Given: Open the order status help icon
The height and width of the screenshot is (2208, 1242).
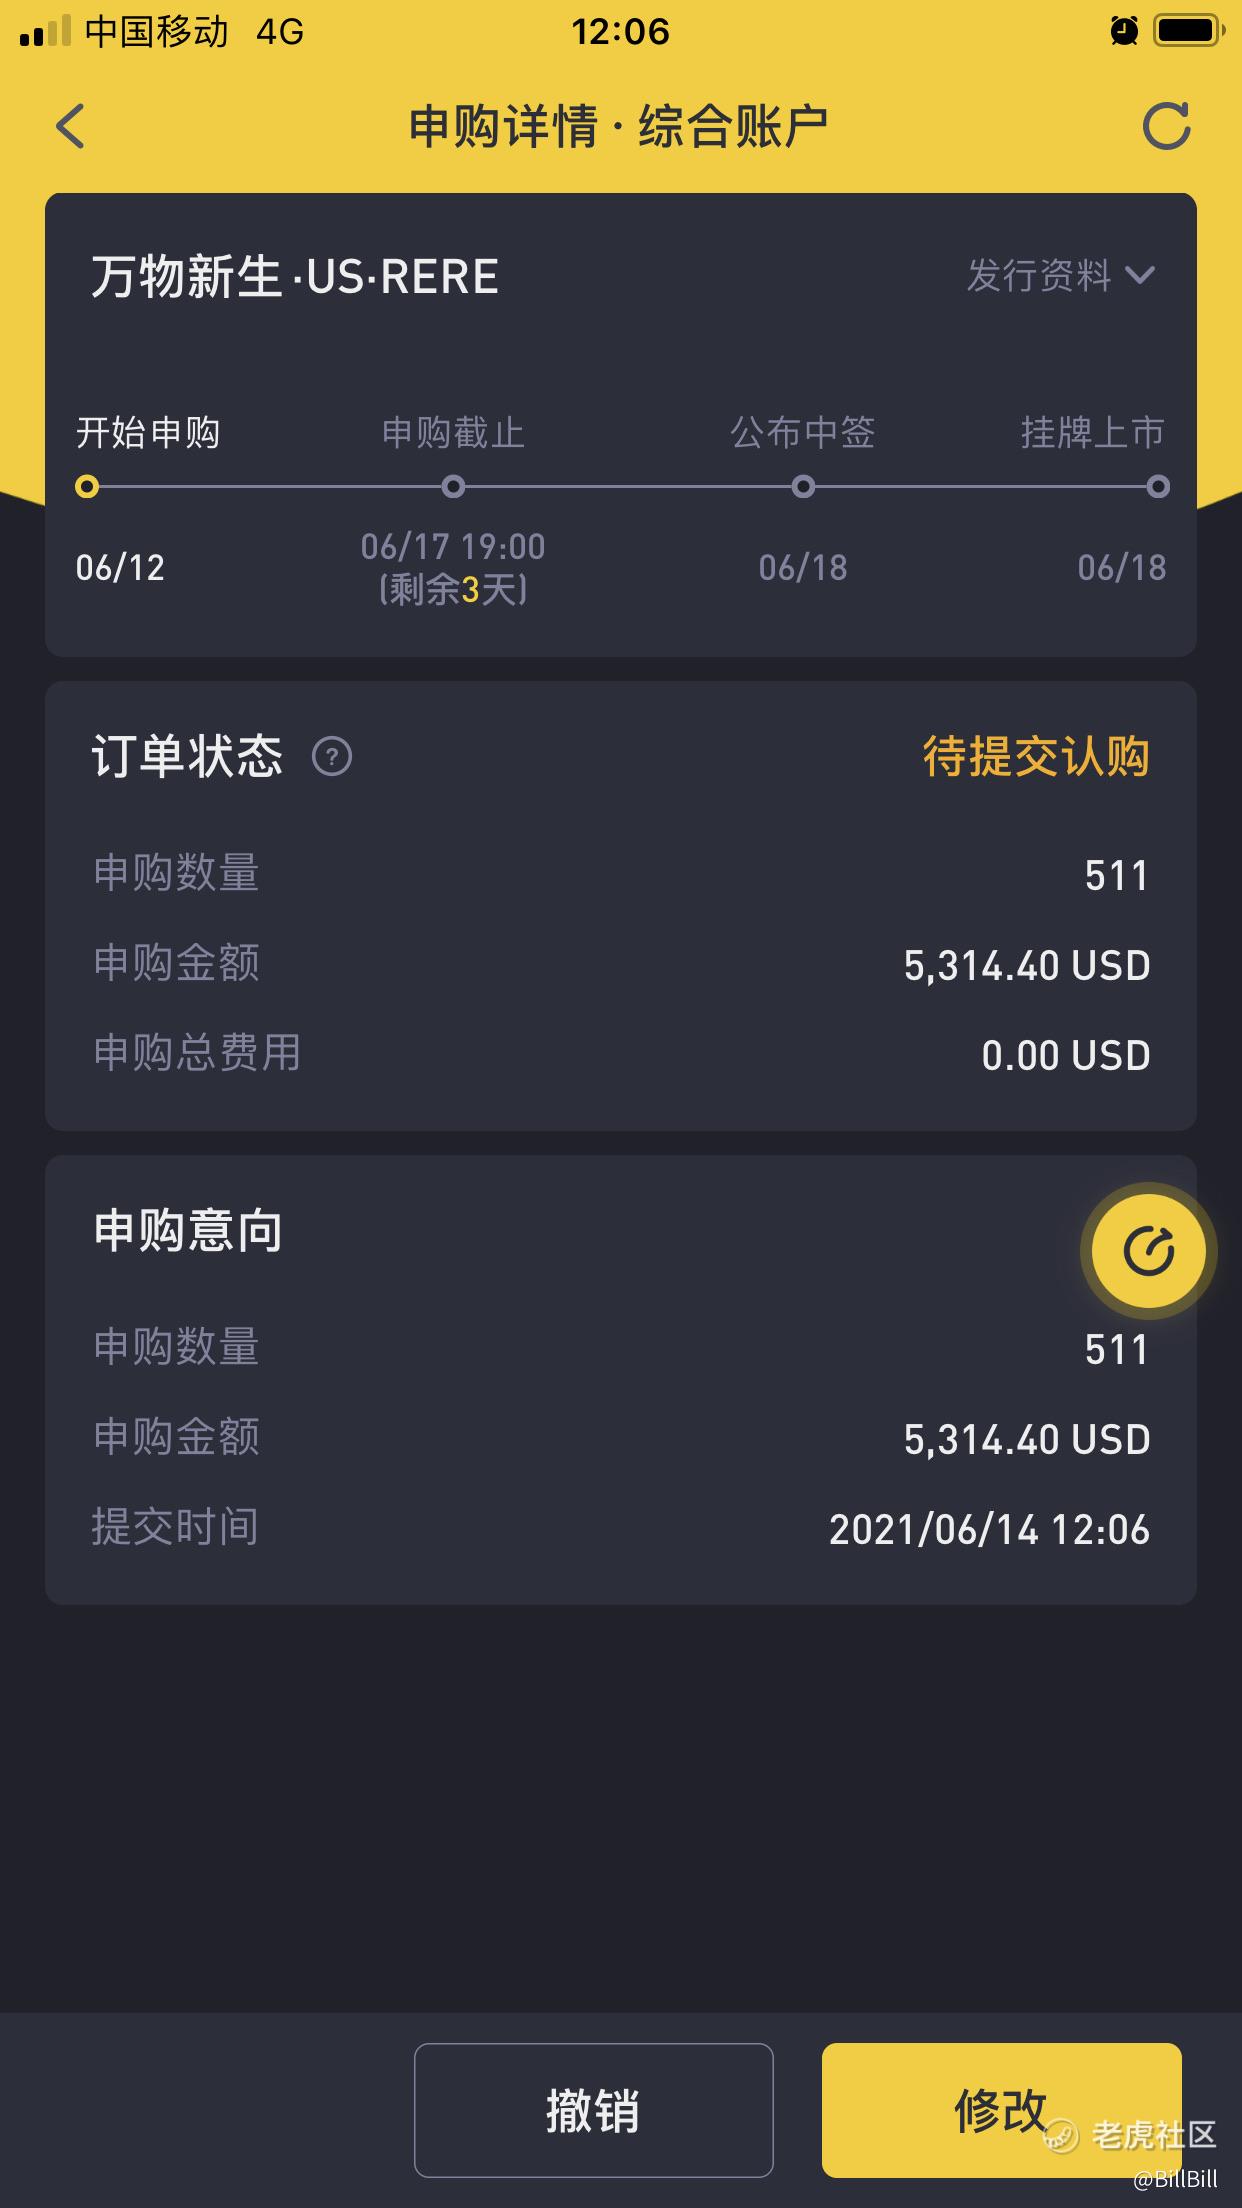Looking at the screenshot, I should coord(332,756).
